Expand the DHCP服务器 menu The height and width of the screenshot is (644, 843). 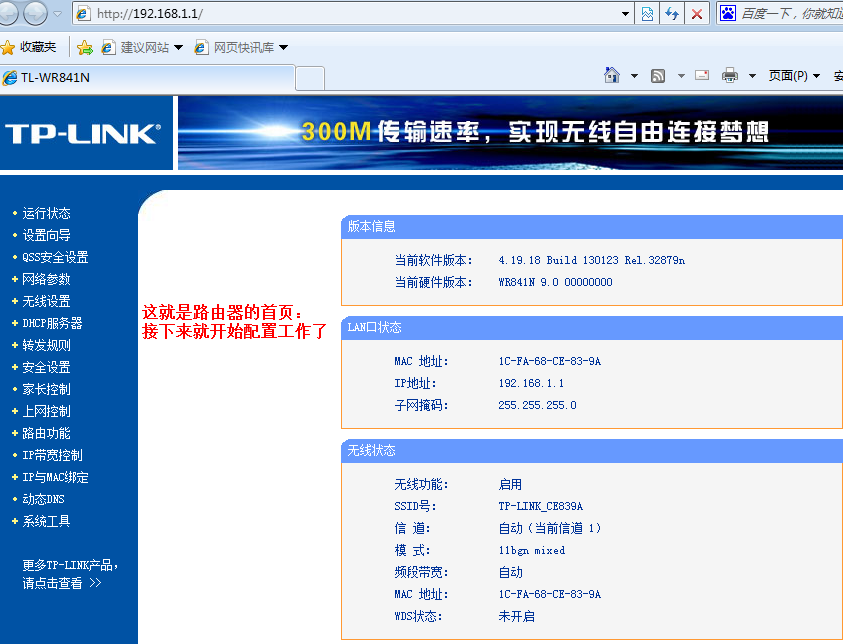coord(52,324)
